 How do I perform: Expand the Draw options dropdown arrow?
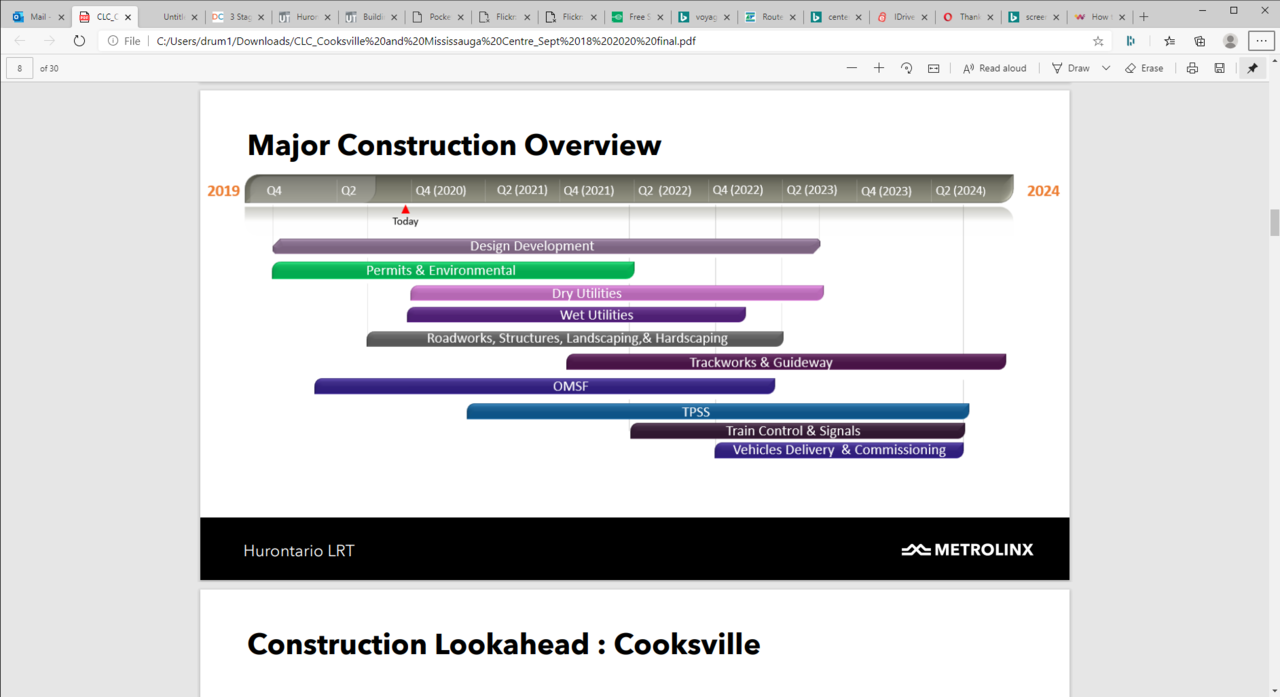[x=1106, y=68]
